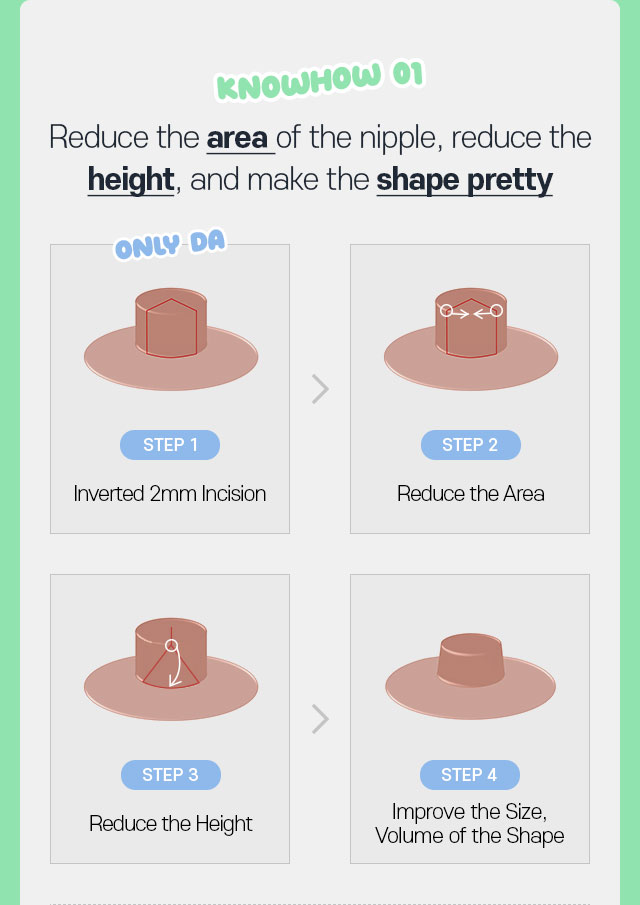The image size is (640, 905).
Task: Click the ONLY DA label badge
Action: coord(169,246)
